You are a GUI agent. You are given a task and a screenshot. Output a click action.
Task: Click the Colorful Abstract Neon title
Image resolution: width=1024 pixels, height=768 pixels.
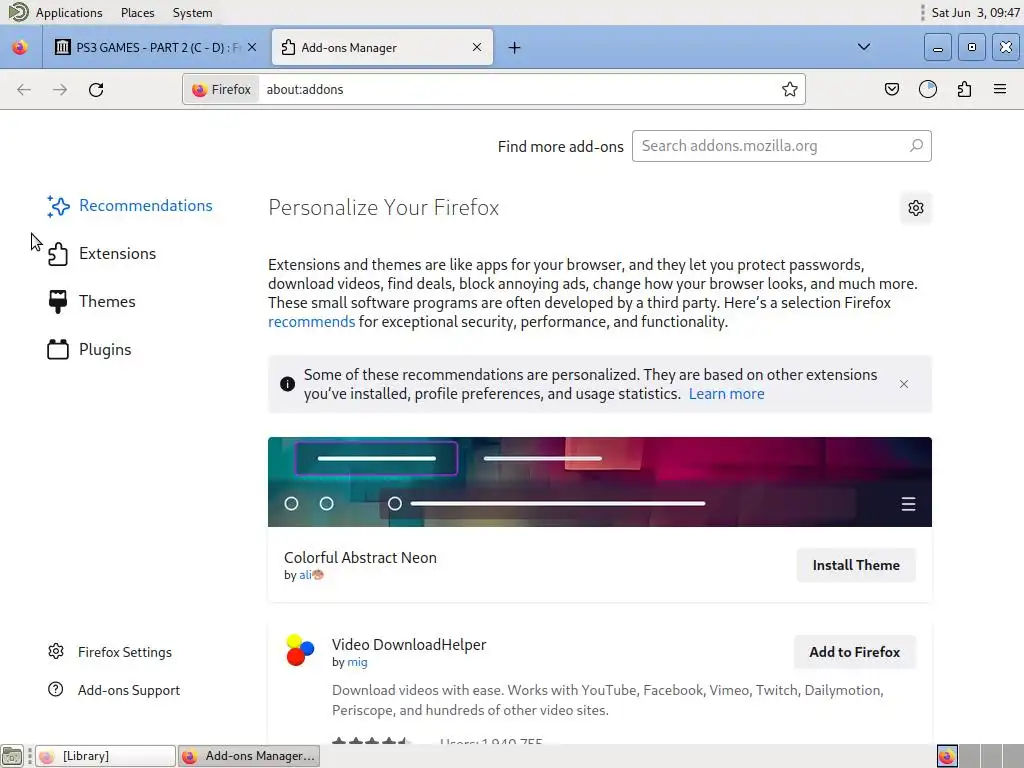pos(360,558)
